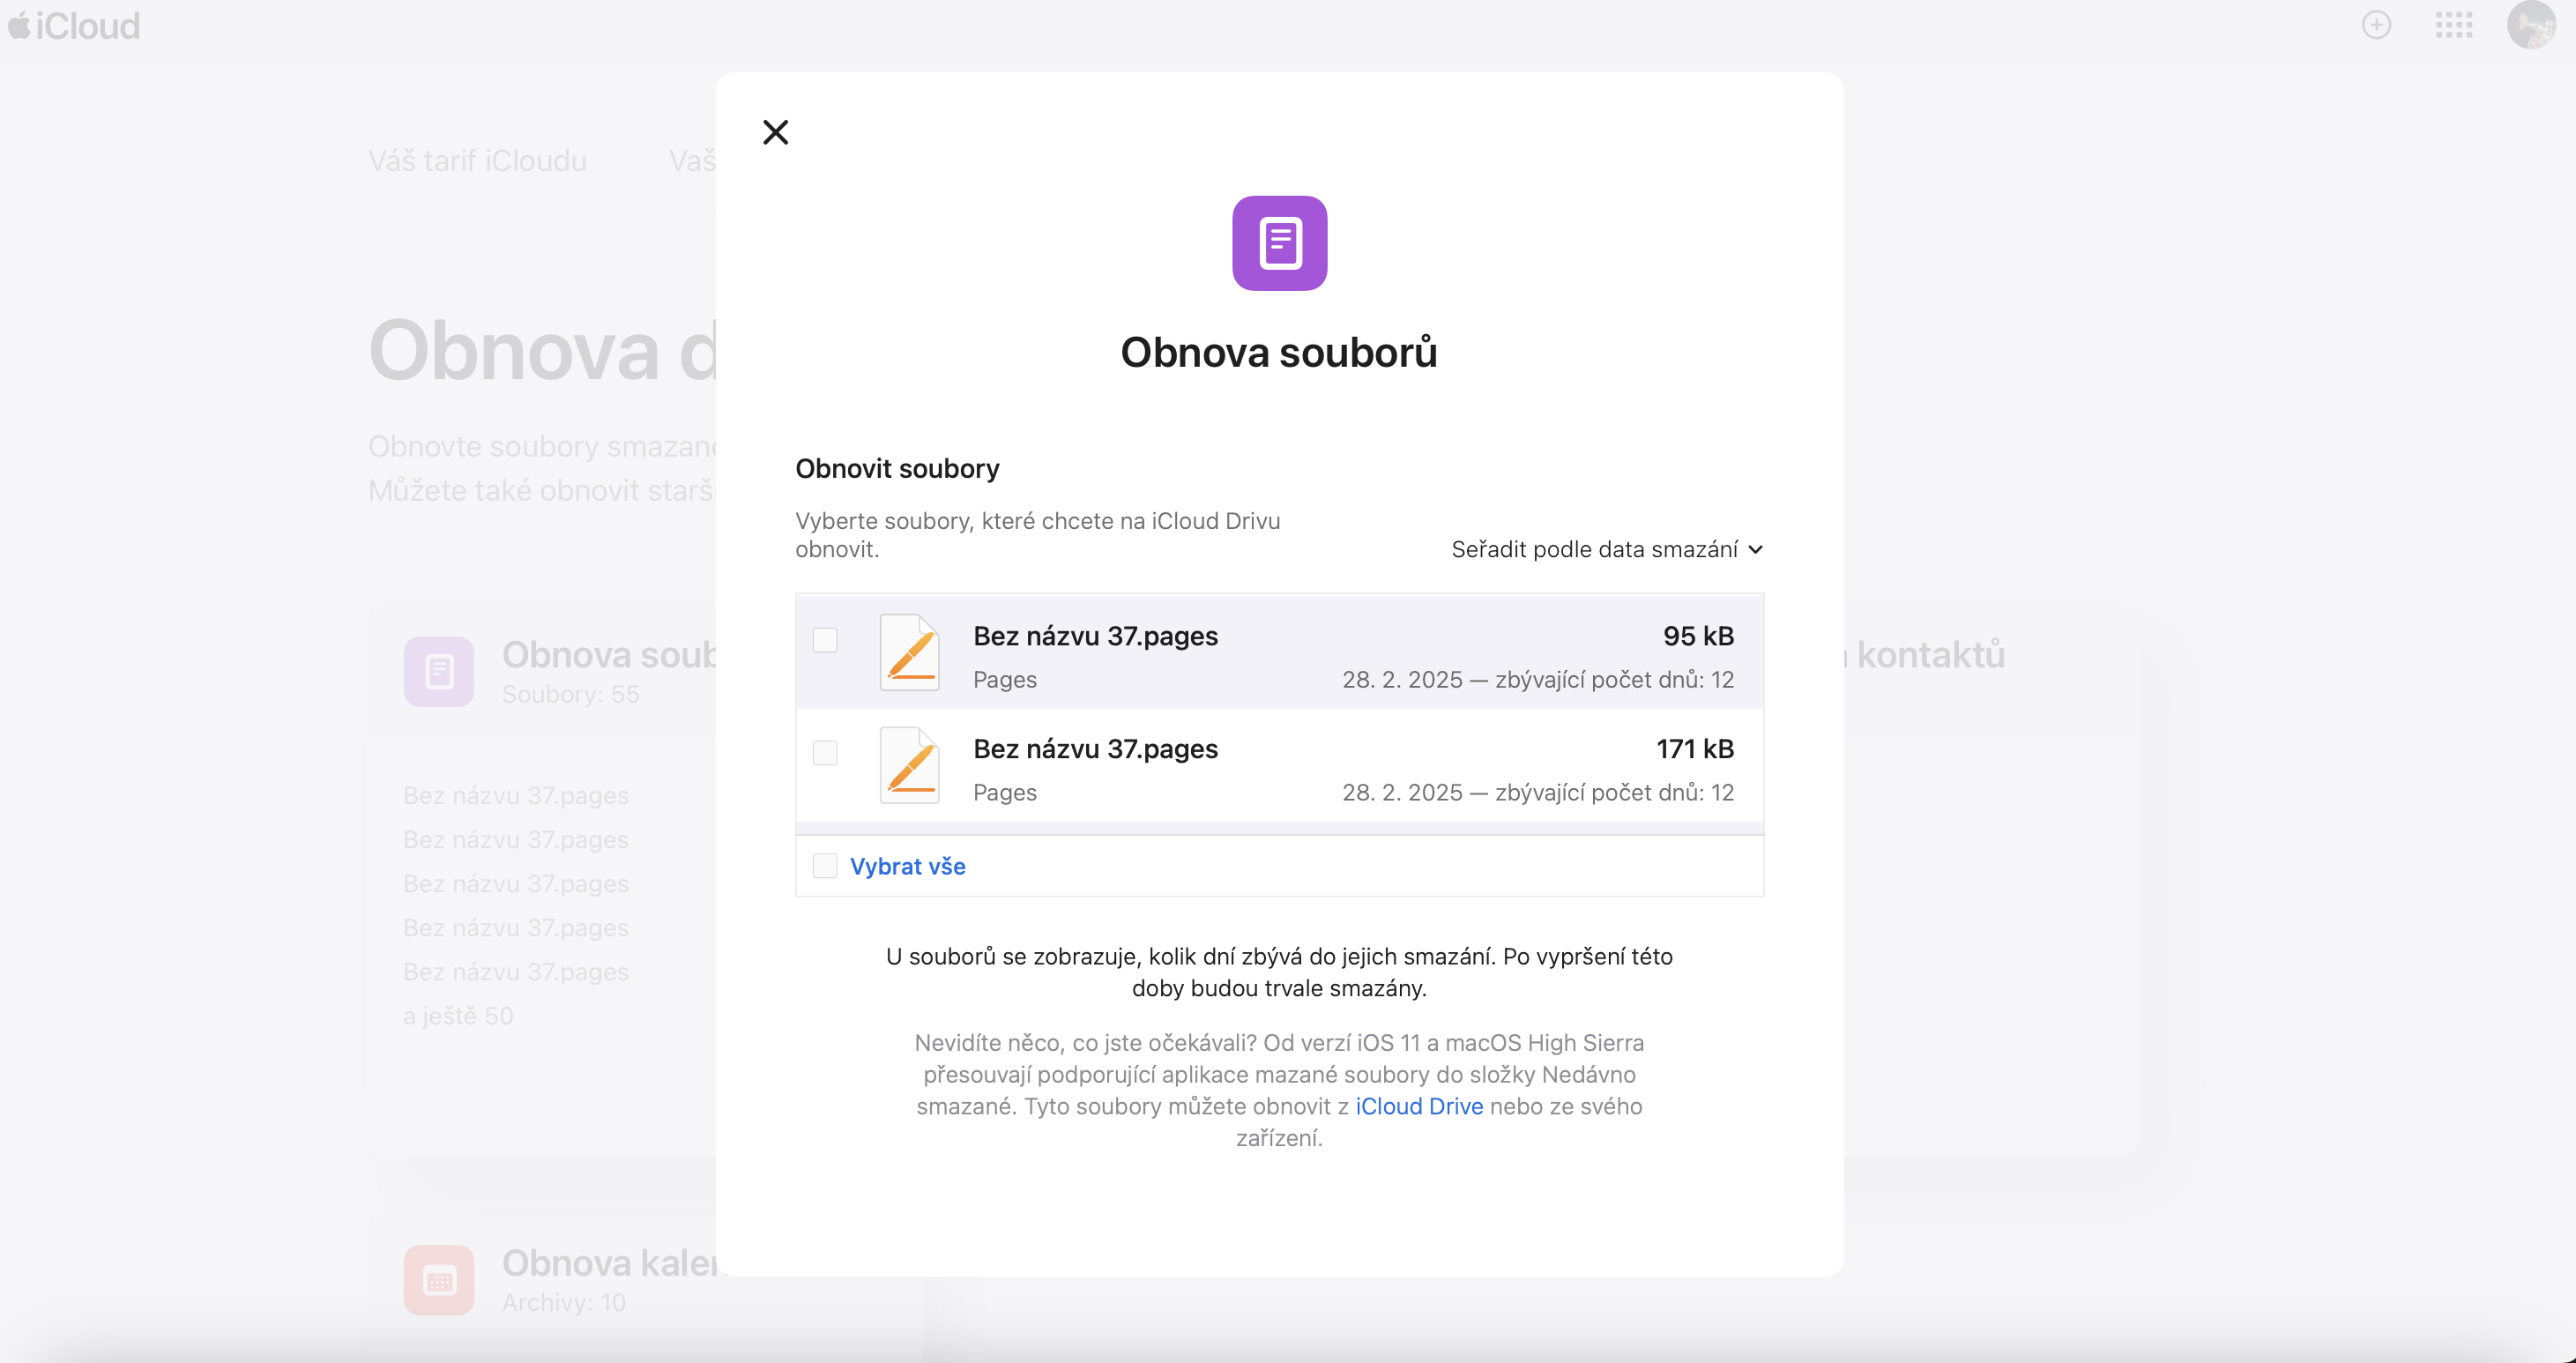Switch to the Váš tarif iCloudu tab
2576x1363 pixels.
[477, 161]
